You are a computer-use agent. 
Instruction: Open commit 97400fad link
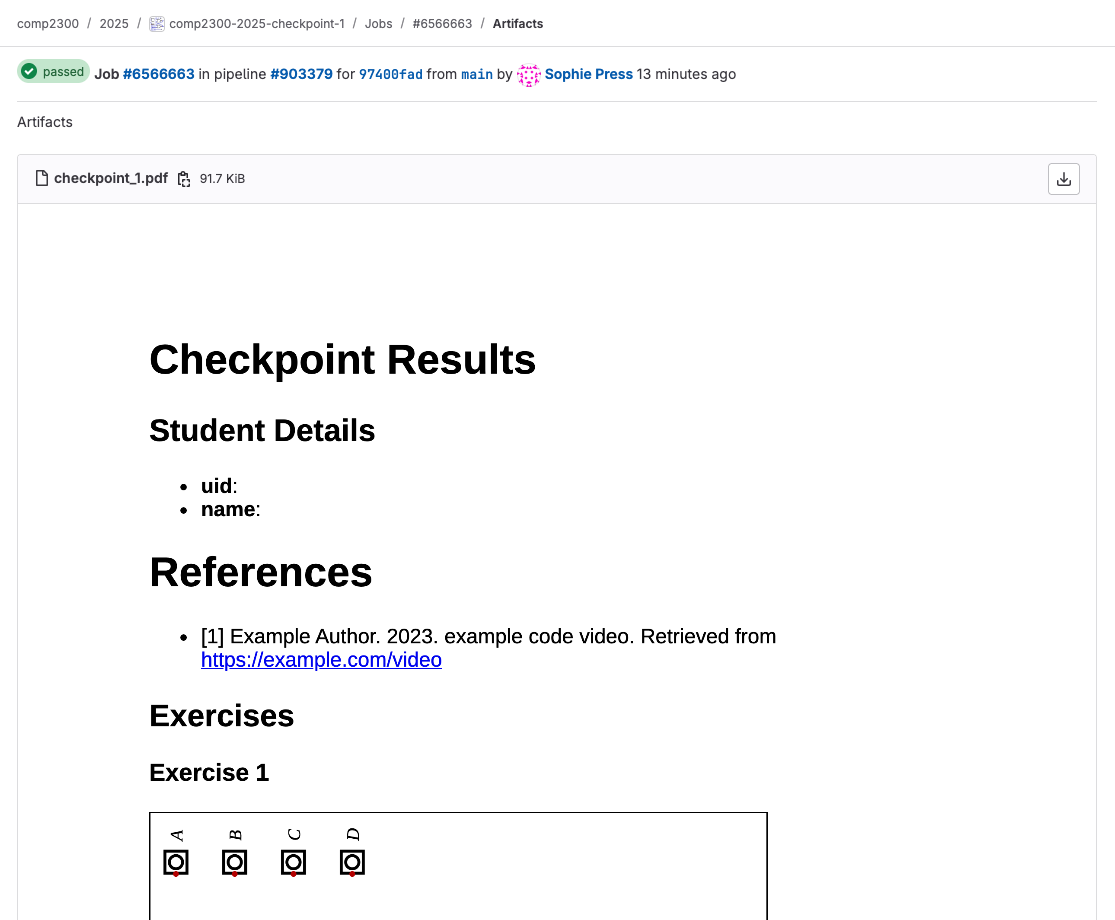tap(390, 74)
